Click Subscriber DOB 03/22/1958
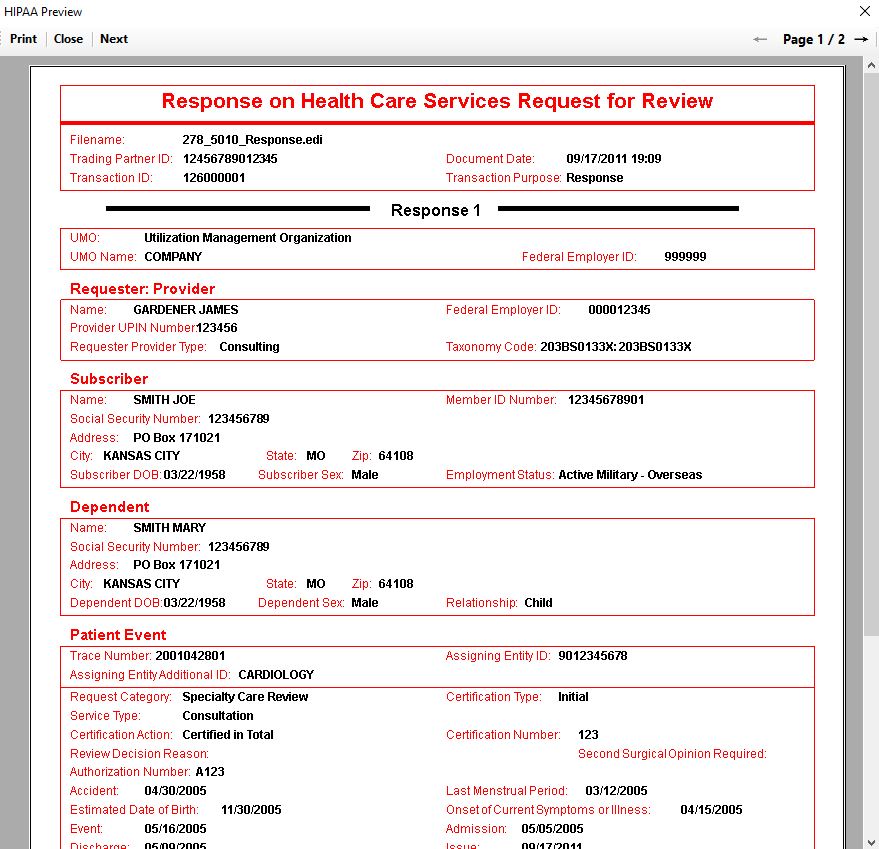The height and width of the screenshot is (849, 879). pyautogui.click(x=194, y=475)
